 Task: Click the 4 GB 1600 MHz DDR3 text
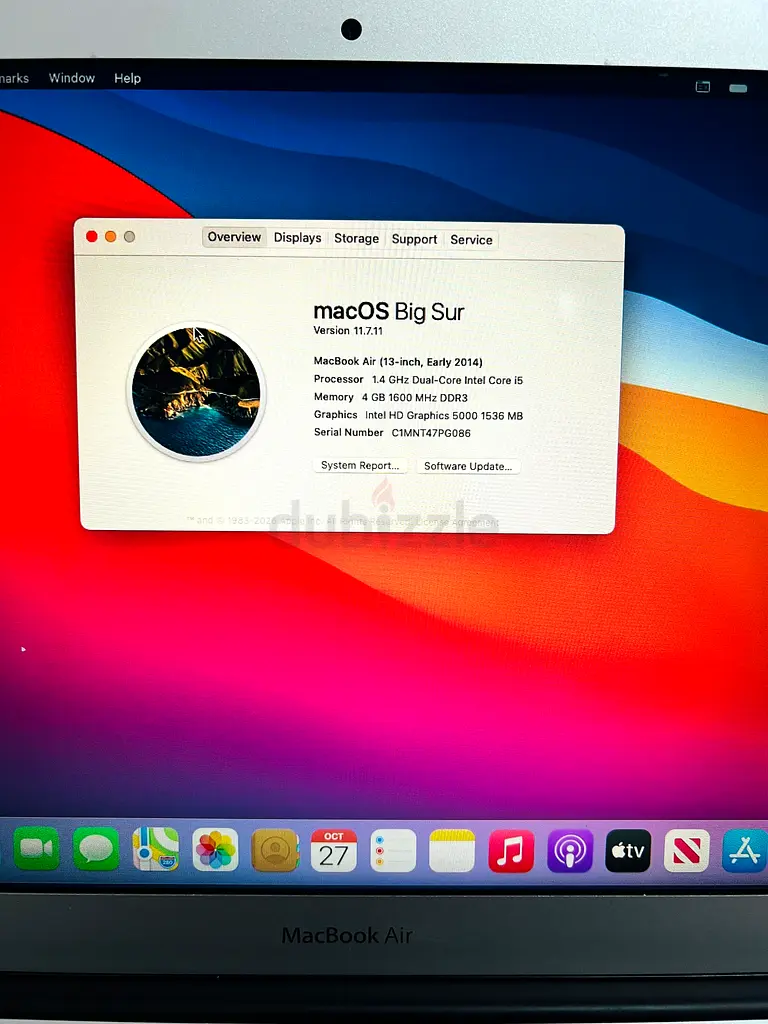[415, 398]
